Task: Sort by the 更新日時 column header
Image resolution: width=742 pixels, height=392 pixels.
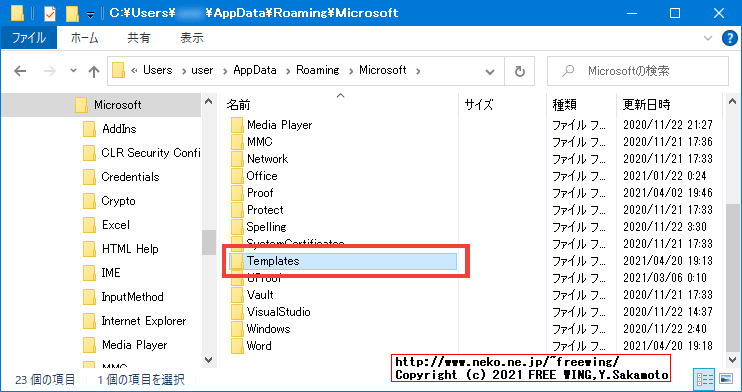Action: [x=646, y=105]
